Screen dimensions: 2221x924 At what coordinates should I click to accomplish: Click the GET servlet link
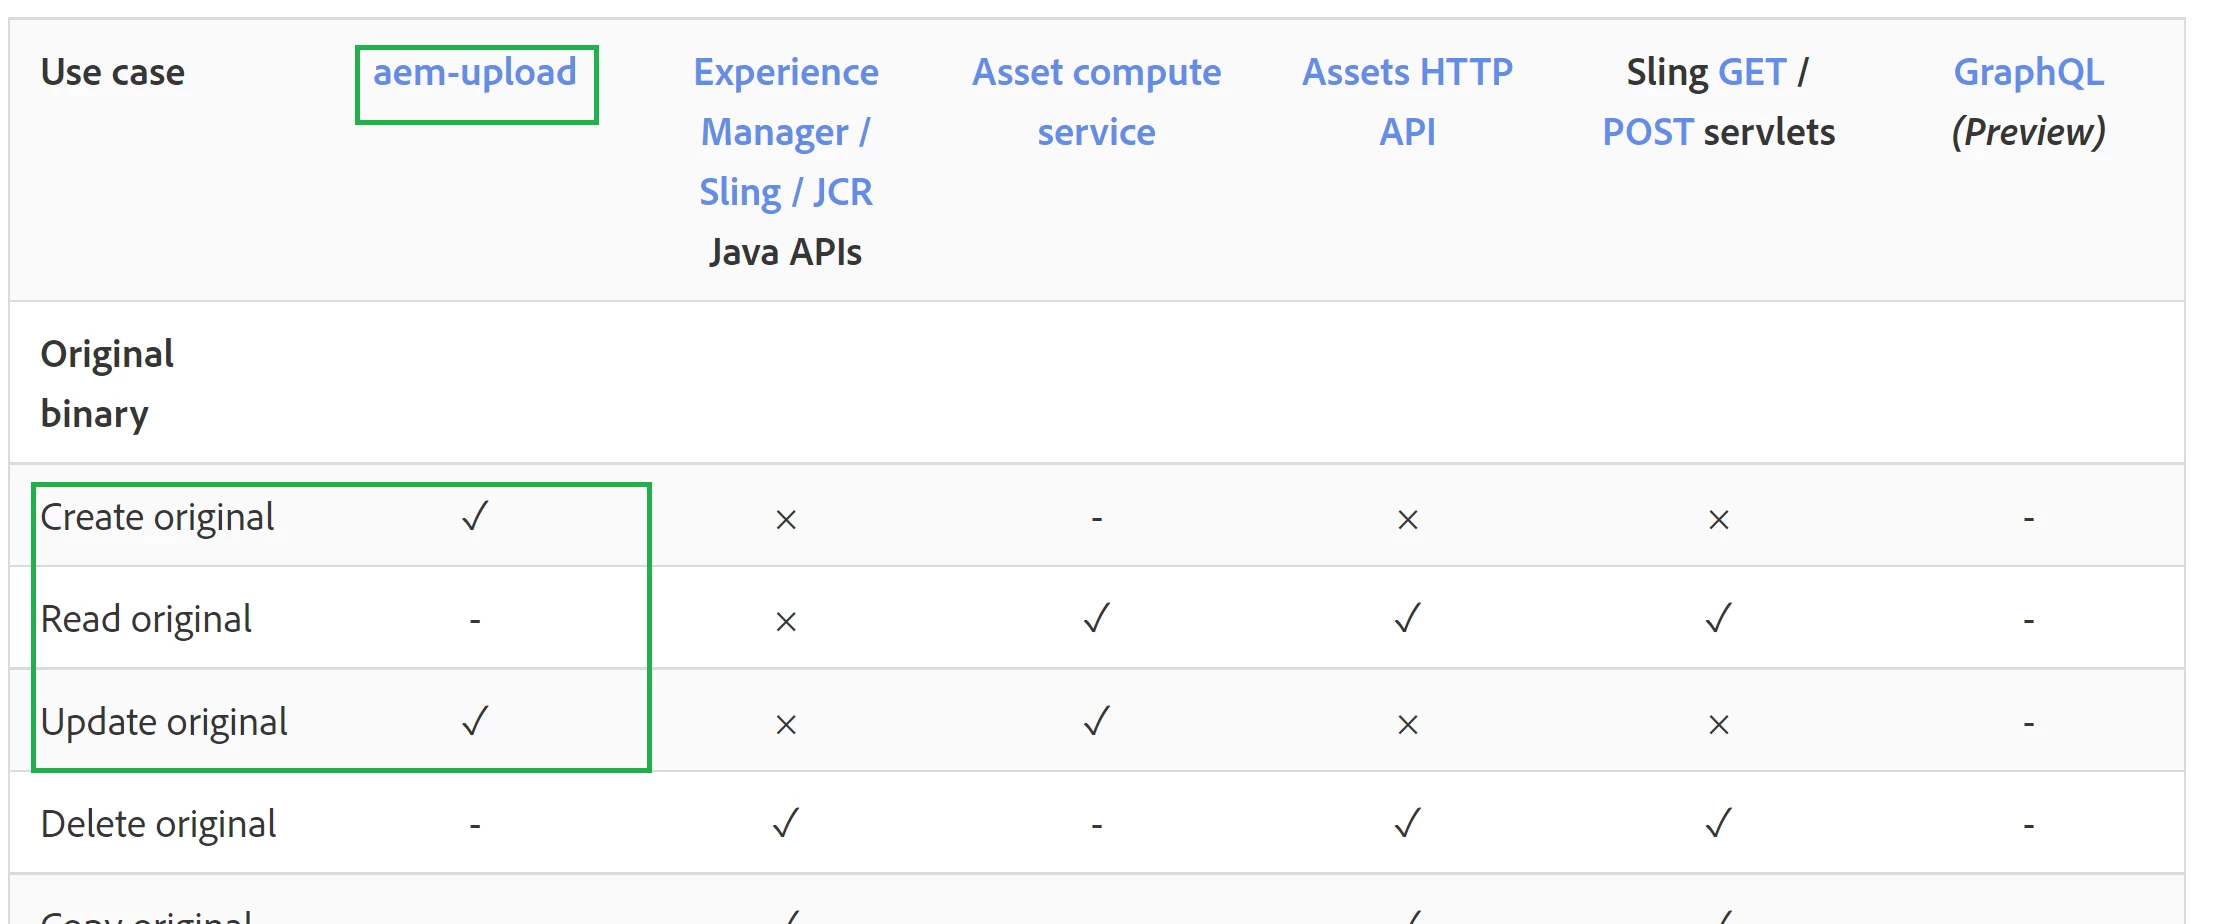coord(1752,73)
